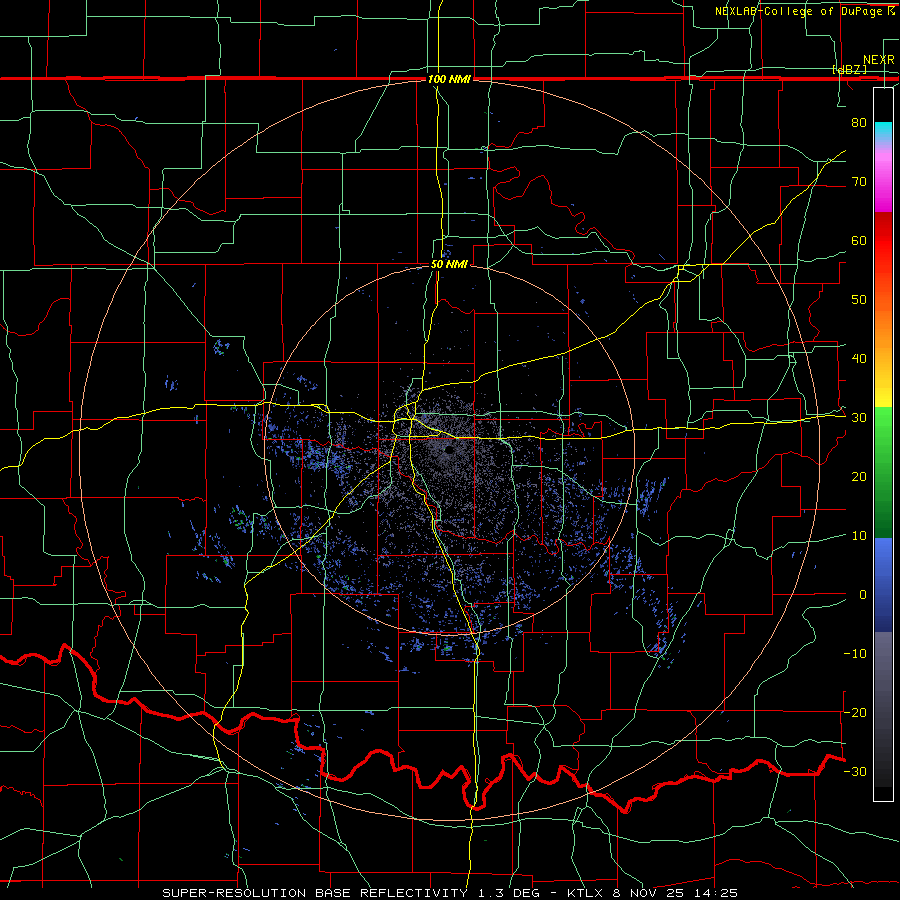Pick the blue segment of the reflectivity color bar
This screenshot has width=900, height=900.
pyautogui.click(x=883, y=584)
